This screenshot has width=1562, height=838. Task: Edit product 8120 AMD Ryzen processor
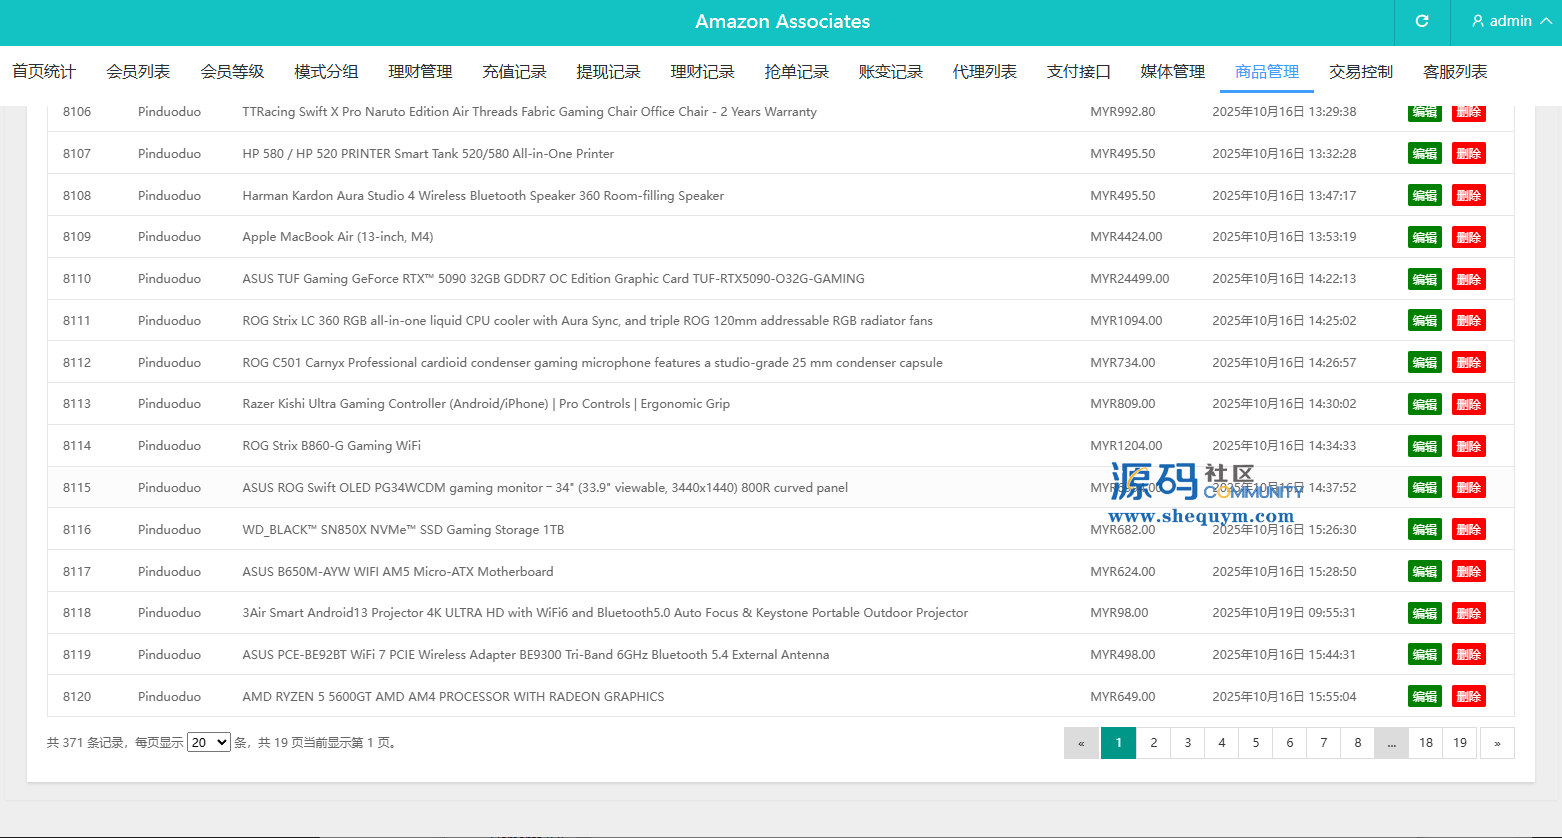click(1424, 697)
